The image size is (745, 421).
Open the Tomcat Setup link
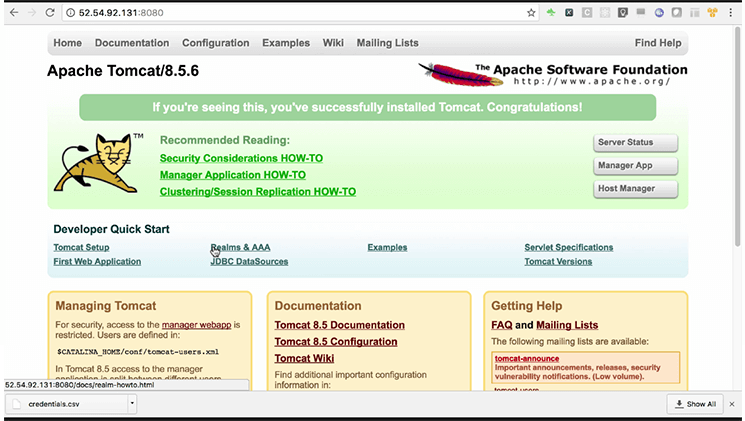point(81,248)
